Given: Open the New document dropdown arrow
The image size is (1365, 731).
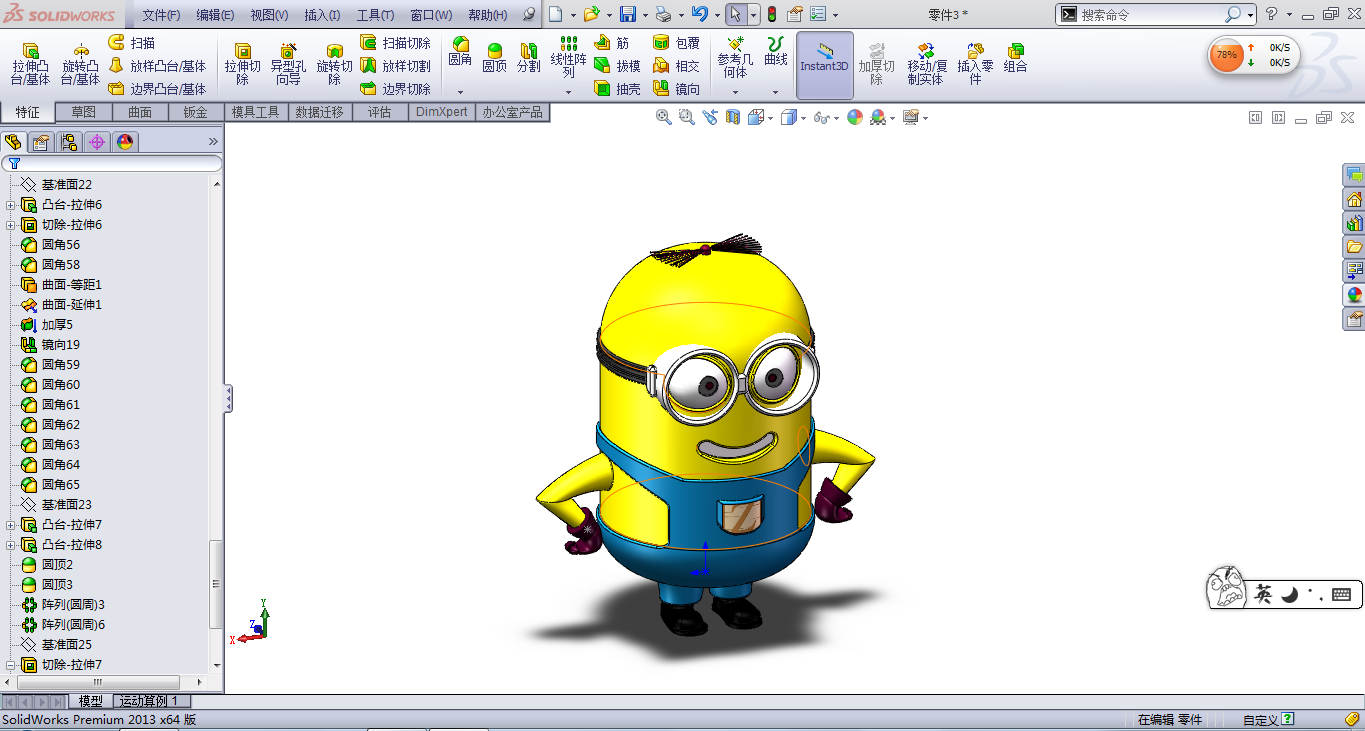Looking at the screenshot, I should point(573,15).
